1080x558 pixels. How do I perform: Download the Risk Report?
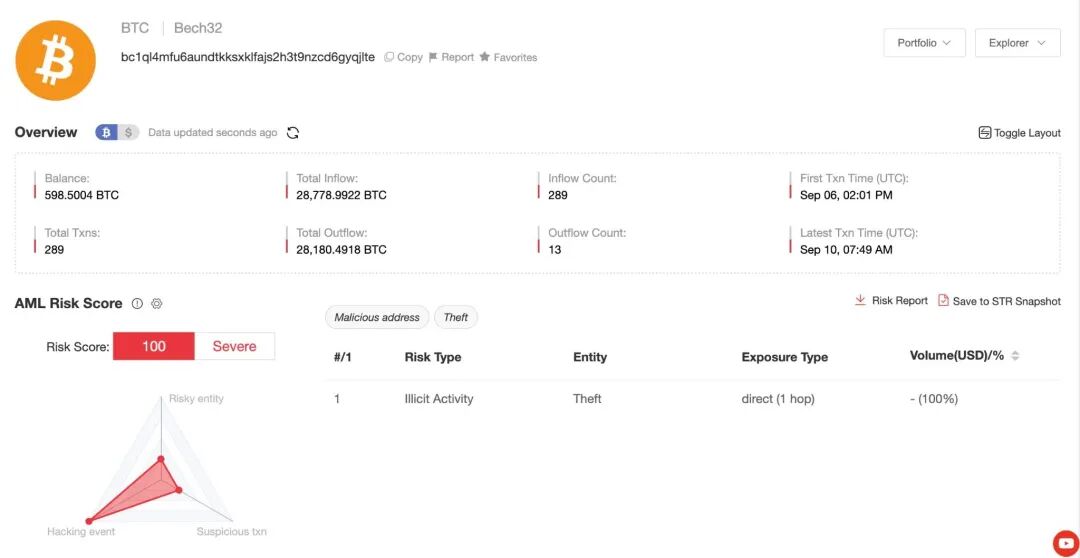click(891, 301)
